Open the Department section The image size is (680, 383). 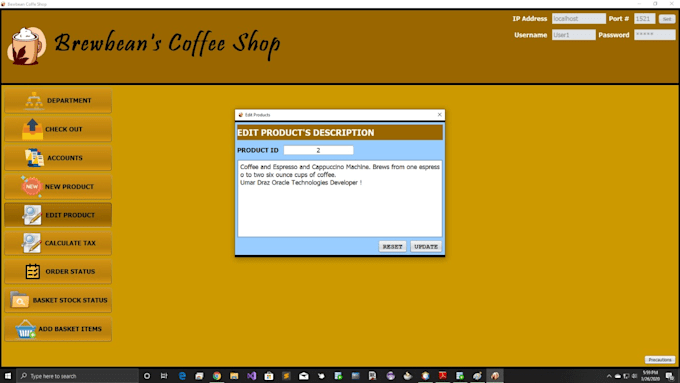[58, 101]
